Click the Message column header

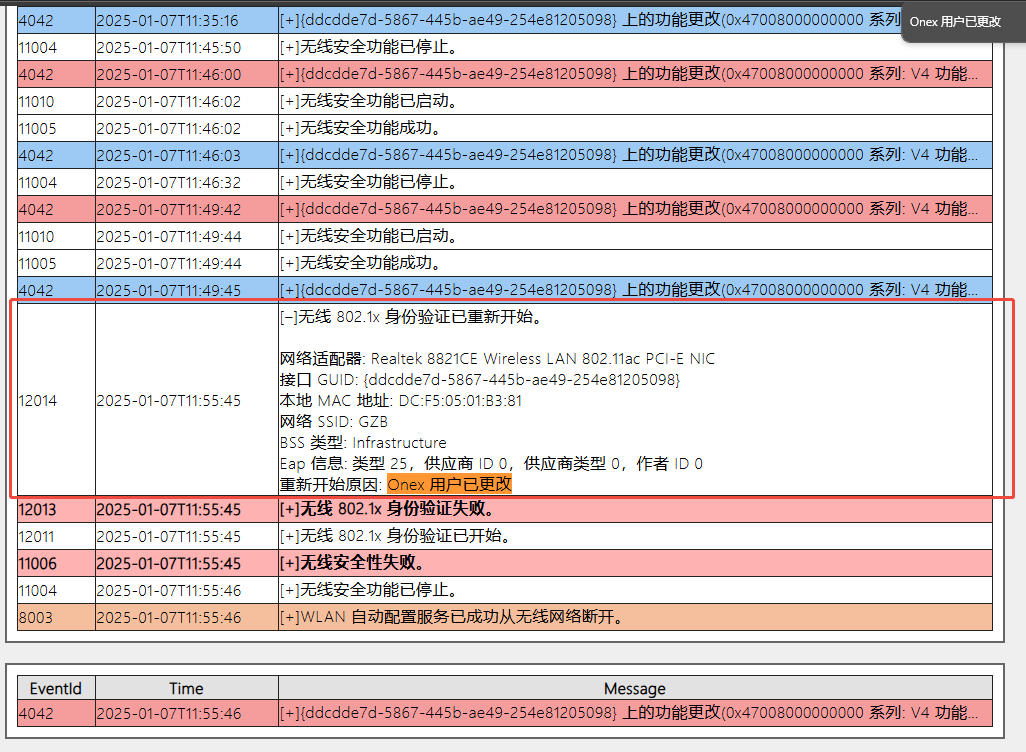(x=634, y=688)
